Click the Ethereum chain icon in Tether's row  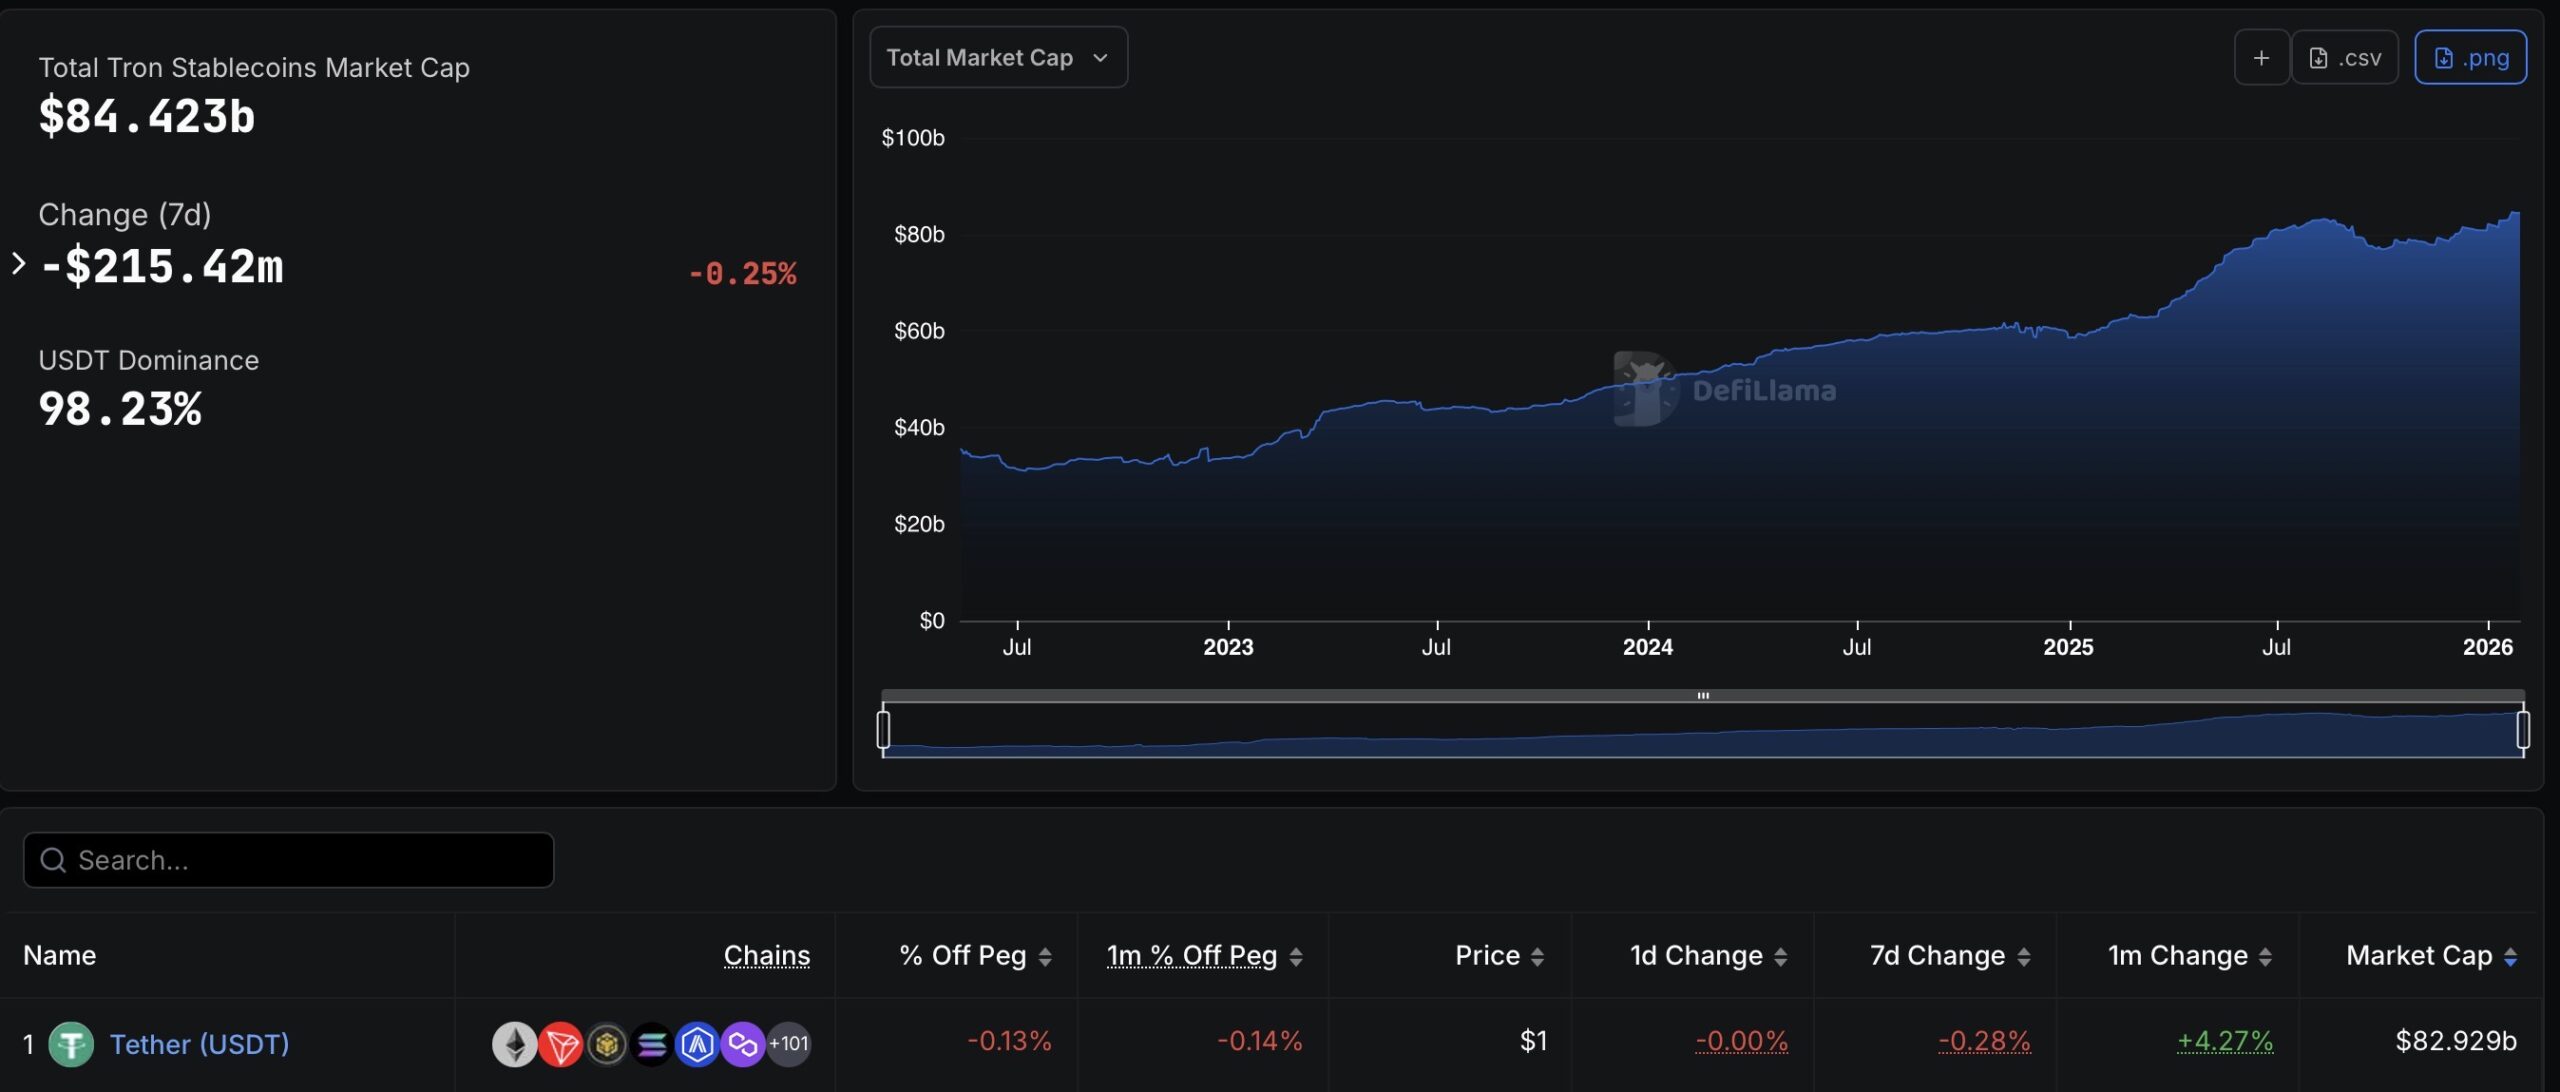click(x=514, y=1044)
